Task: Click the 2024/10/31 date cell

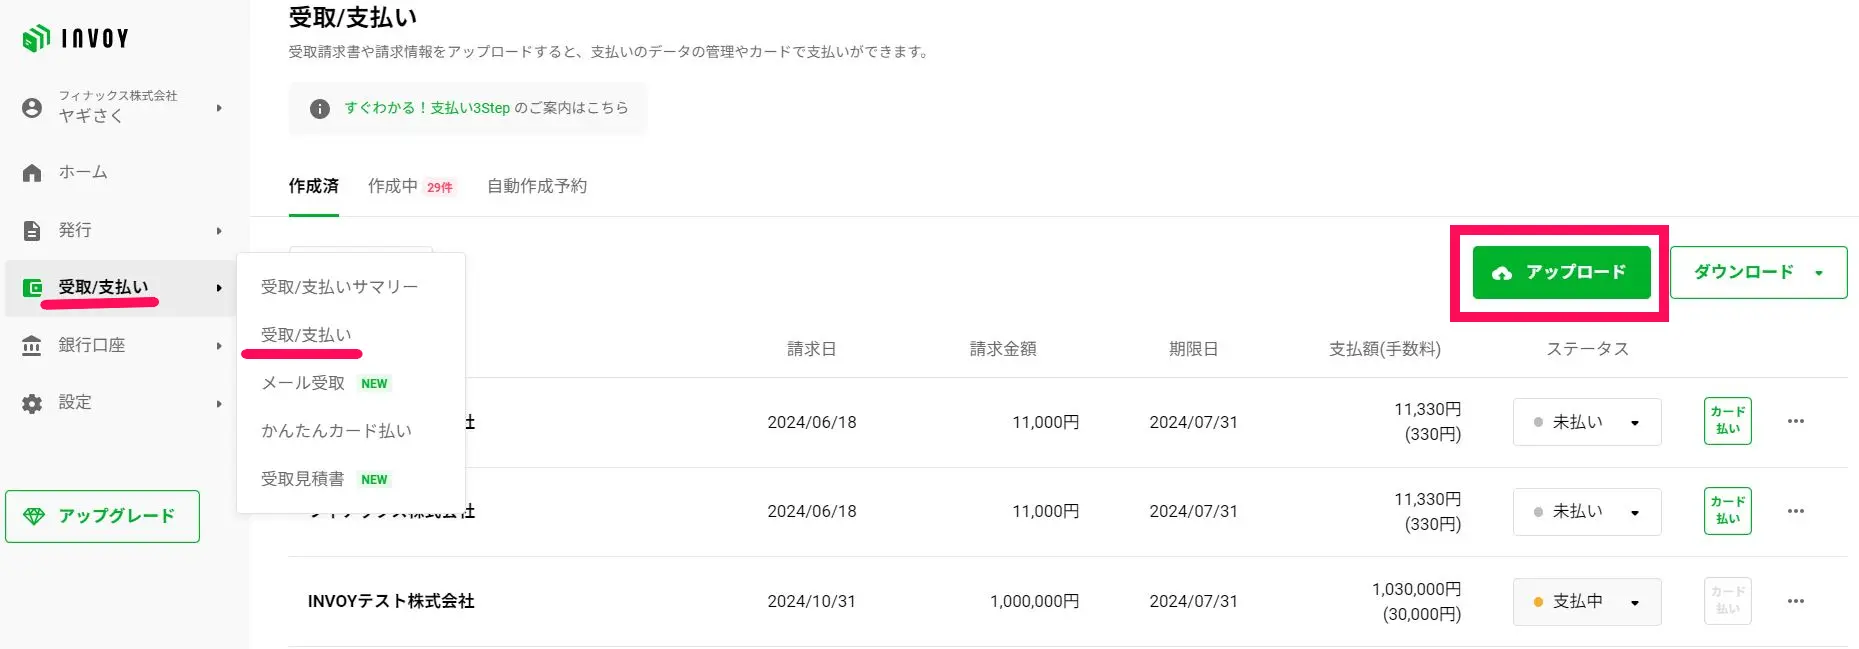Action: (812, 601)
